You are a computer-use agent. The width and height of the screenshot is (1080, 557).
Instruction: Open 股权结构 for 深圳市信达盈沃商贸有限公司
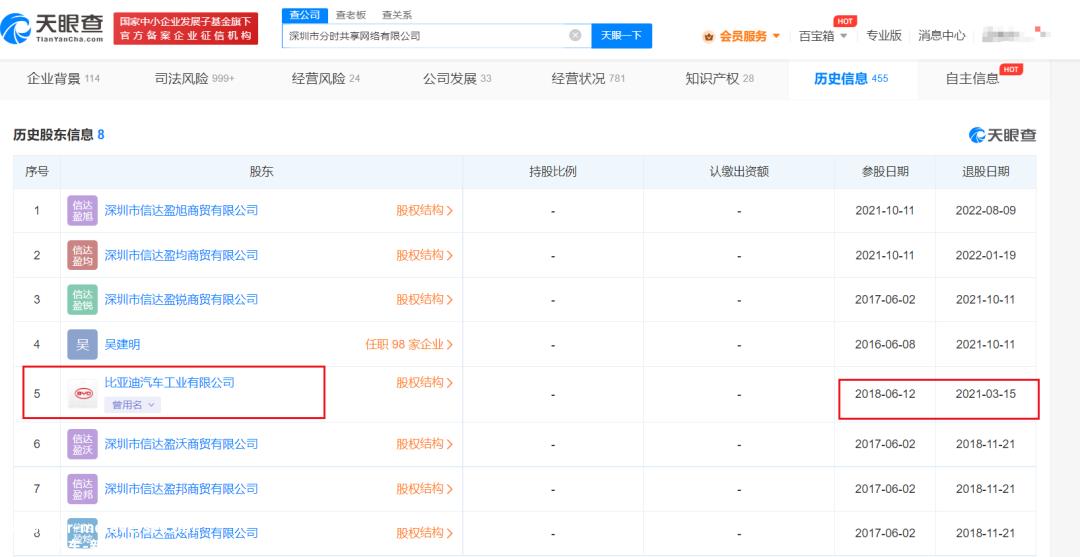click(424, 444)
